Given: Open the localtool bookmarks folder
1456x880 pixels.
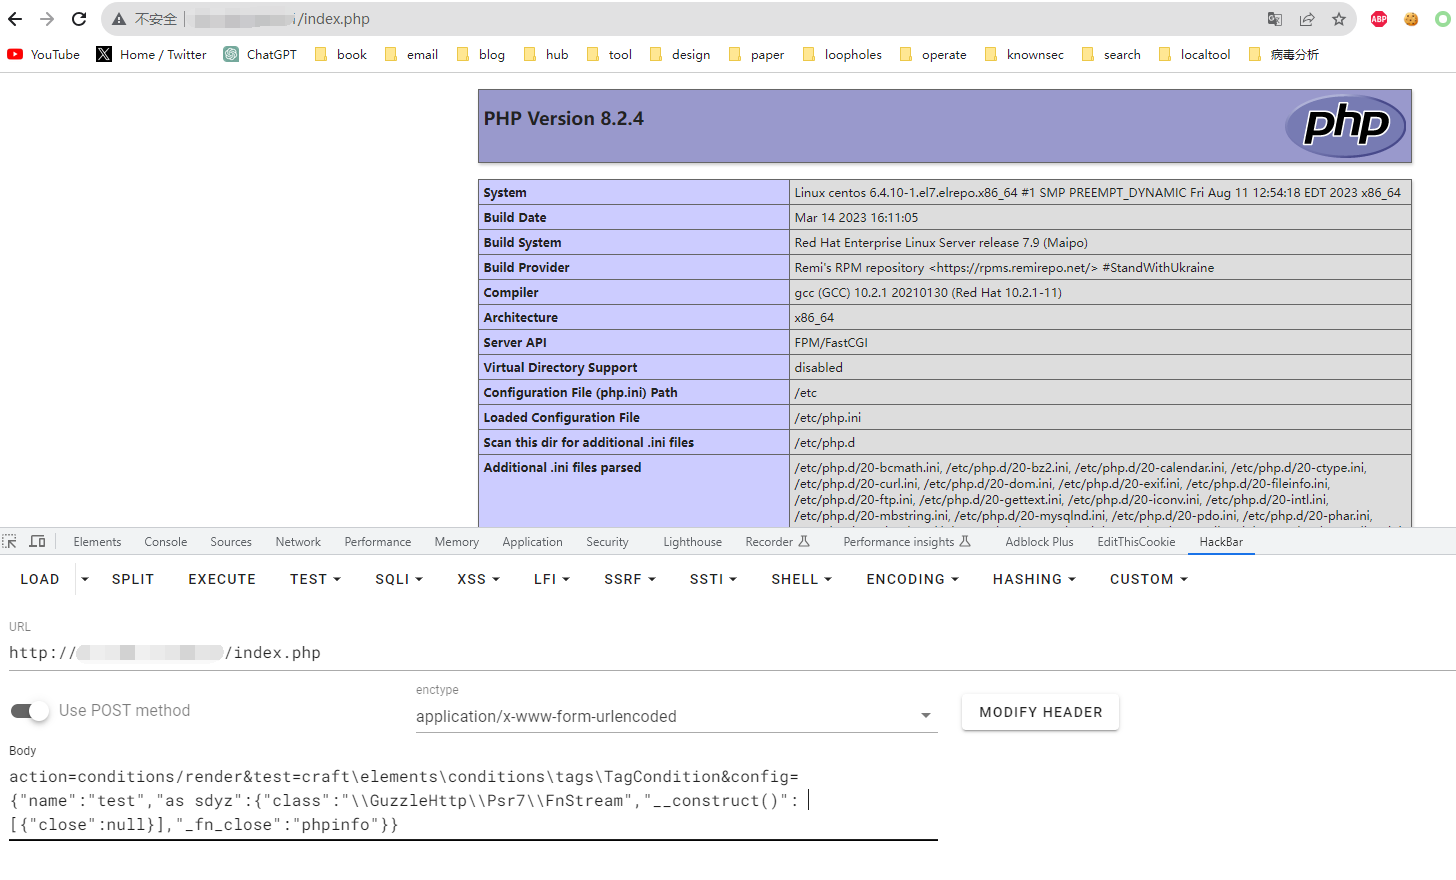Looking at the screenshot, I should (1195, 55).
